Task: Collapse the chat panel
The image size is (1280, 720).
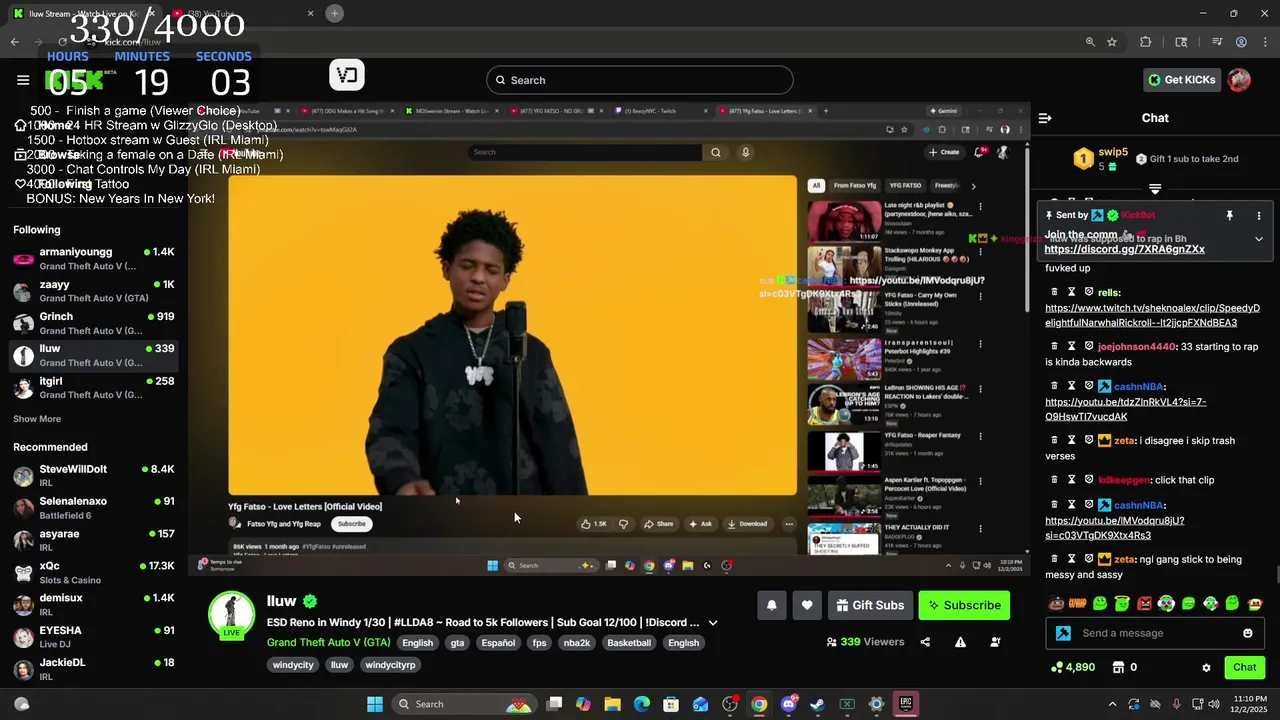Action: click(x=1045, y=118)
